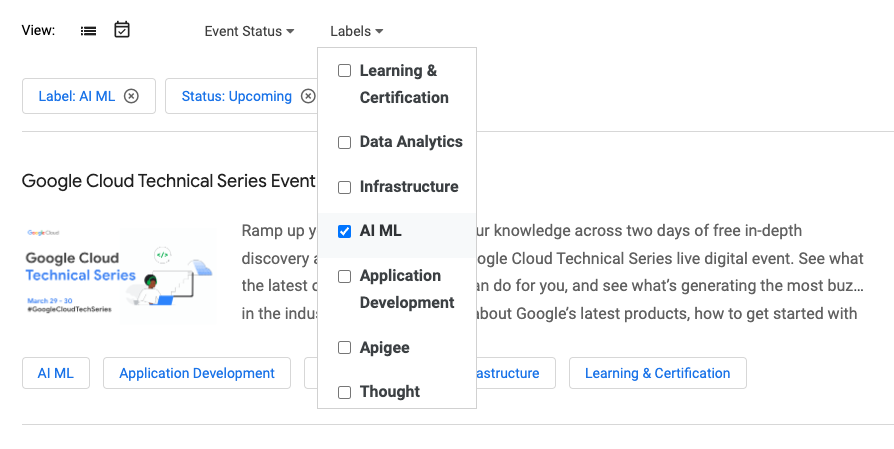Image resolution: width=894 pixels, height=449 pixels.
Task: Click the AI ML tag button
Action: (56, 373)
